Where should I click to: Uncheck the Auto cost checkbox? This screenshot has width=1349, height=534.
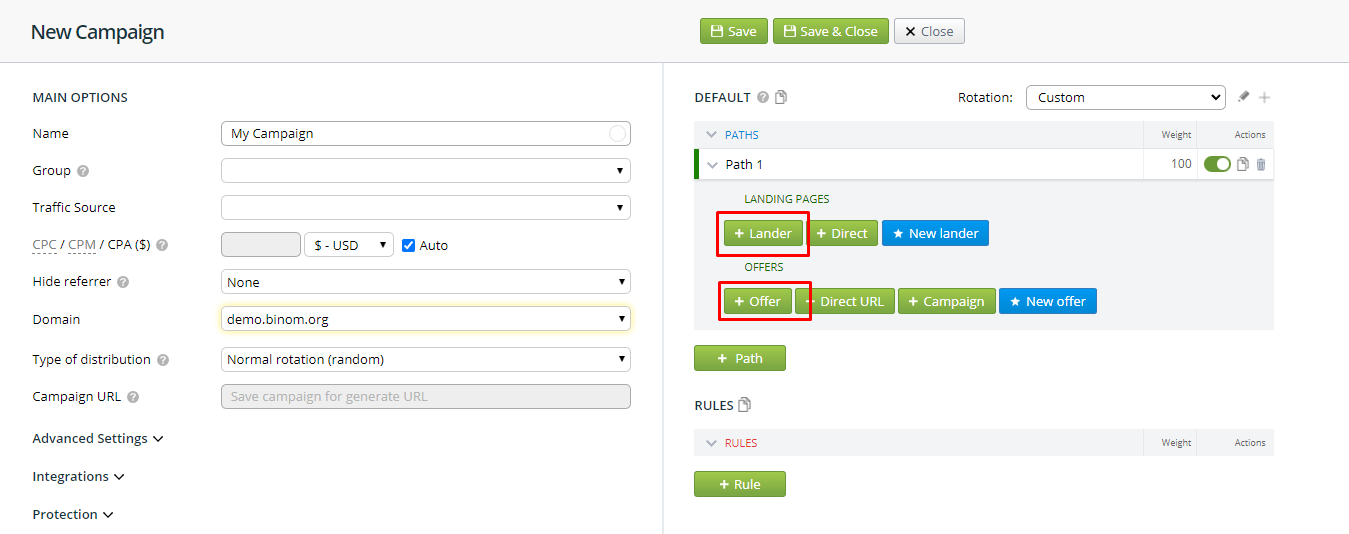[x=408, y=245]
